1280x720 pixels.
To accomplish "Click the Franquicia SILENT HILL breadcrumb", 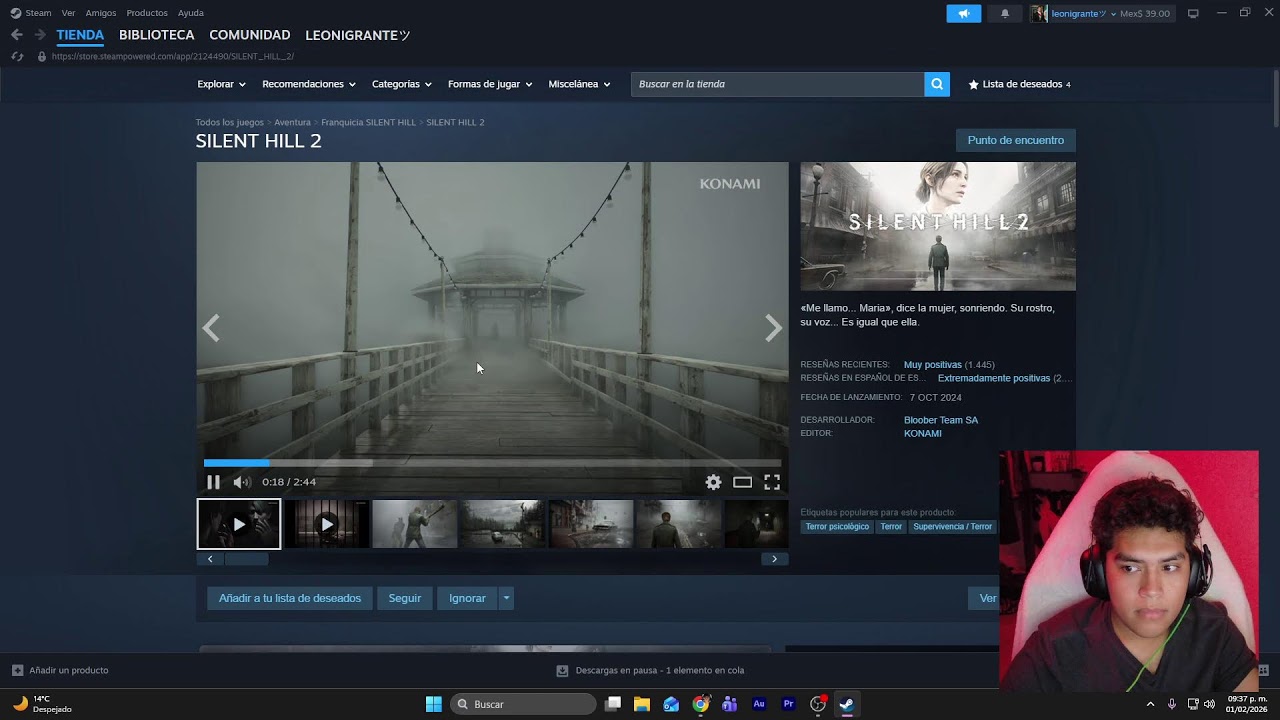I will [368, 122].
